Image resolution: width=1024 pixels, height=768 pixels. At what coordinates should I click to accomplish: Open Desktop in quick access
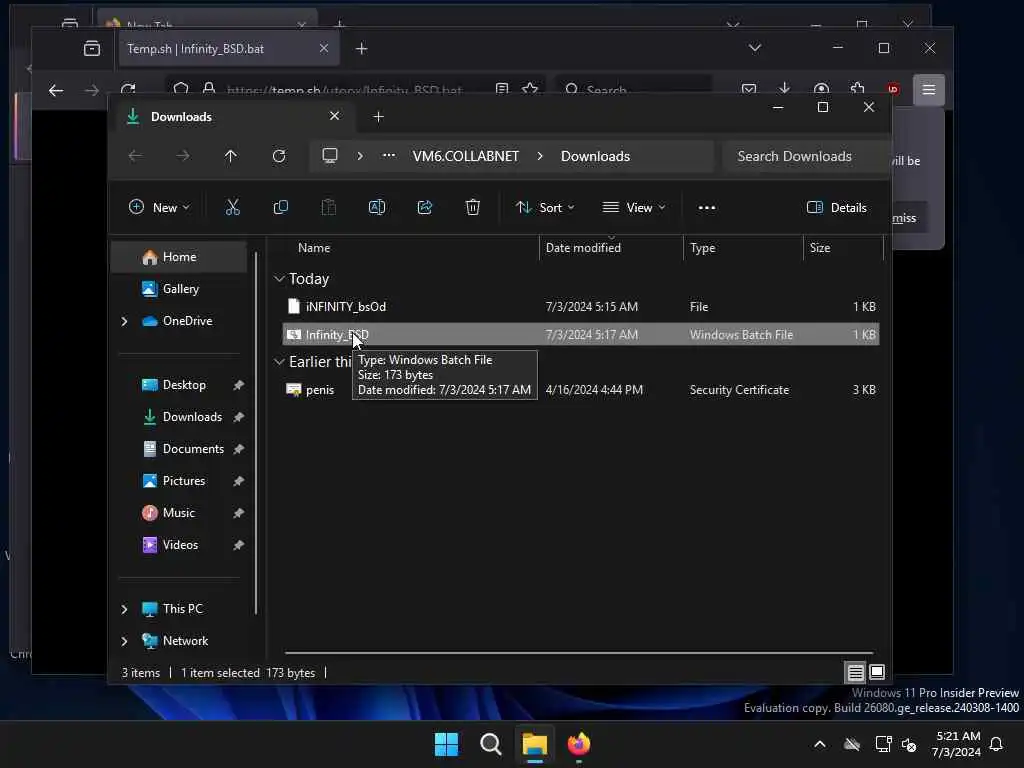(x=184, y=385)
